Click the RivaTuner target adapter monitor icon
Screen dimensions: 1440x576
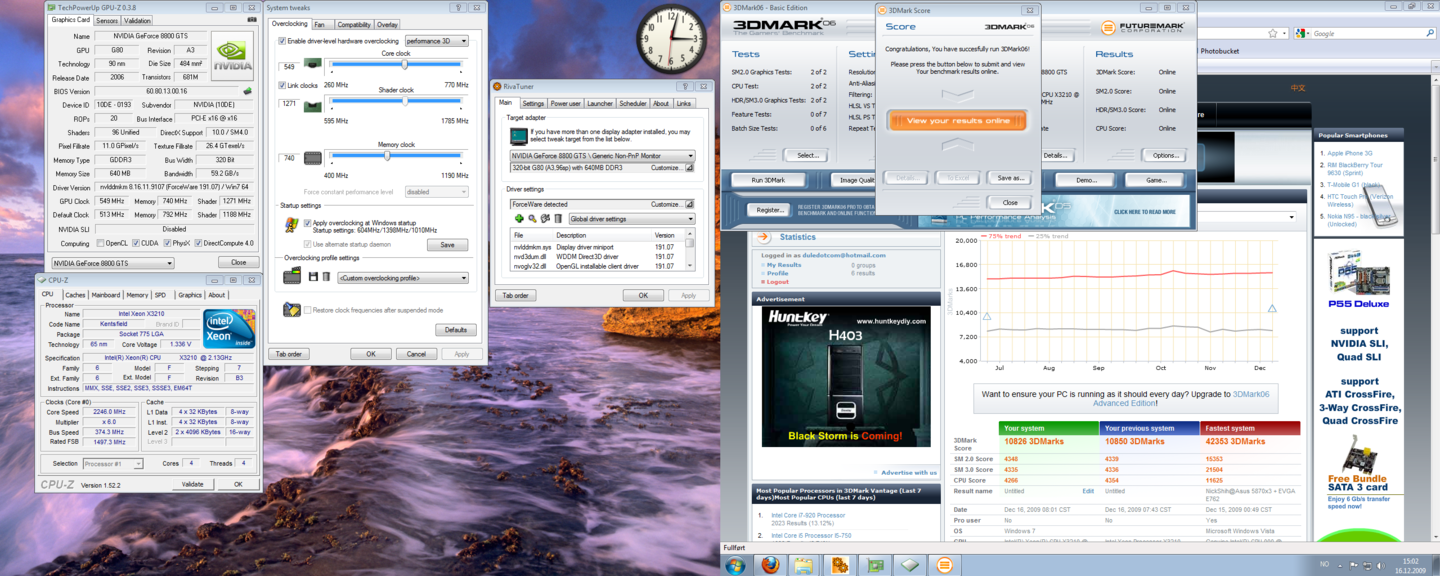coord(518,136)
